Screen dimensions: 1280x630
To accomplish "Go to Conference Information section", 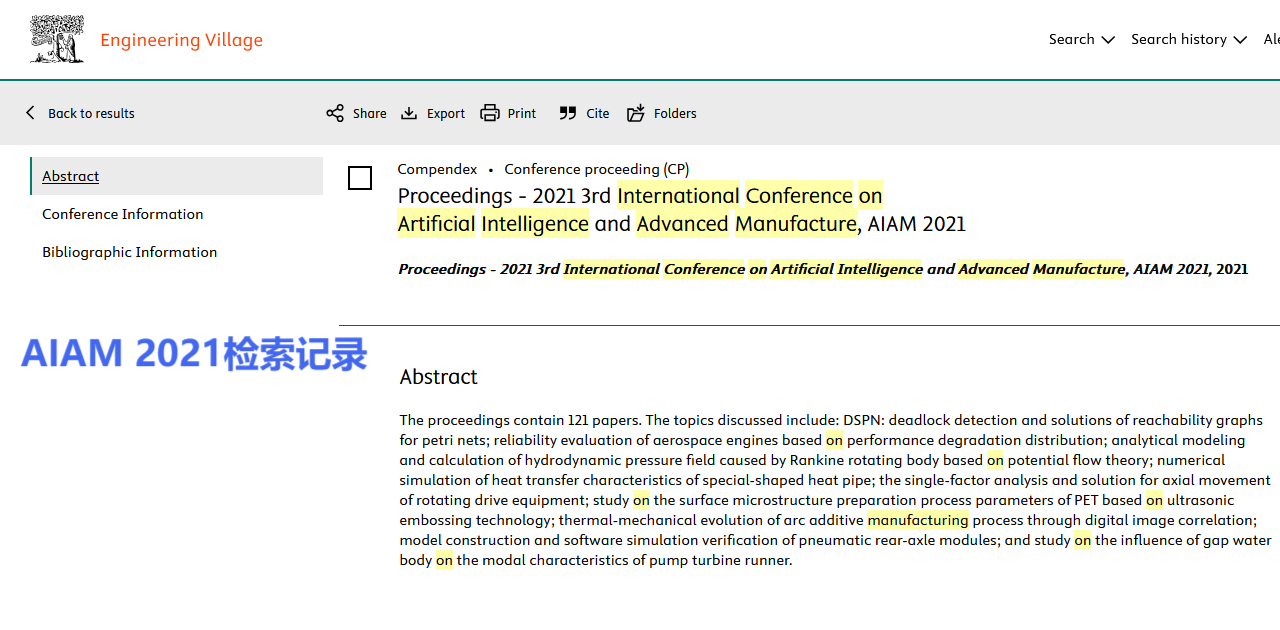I will [122, 214].
